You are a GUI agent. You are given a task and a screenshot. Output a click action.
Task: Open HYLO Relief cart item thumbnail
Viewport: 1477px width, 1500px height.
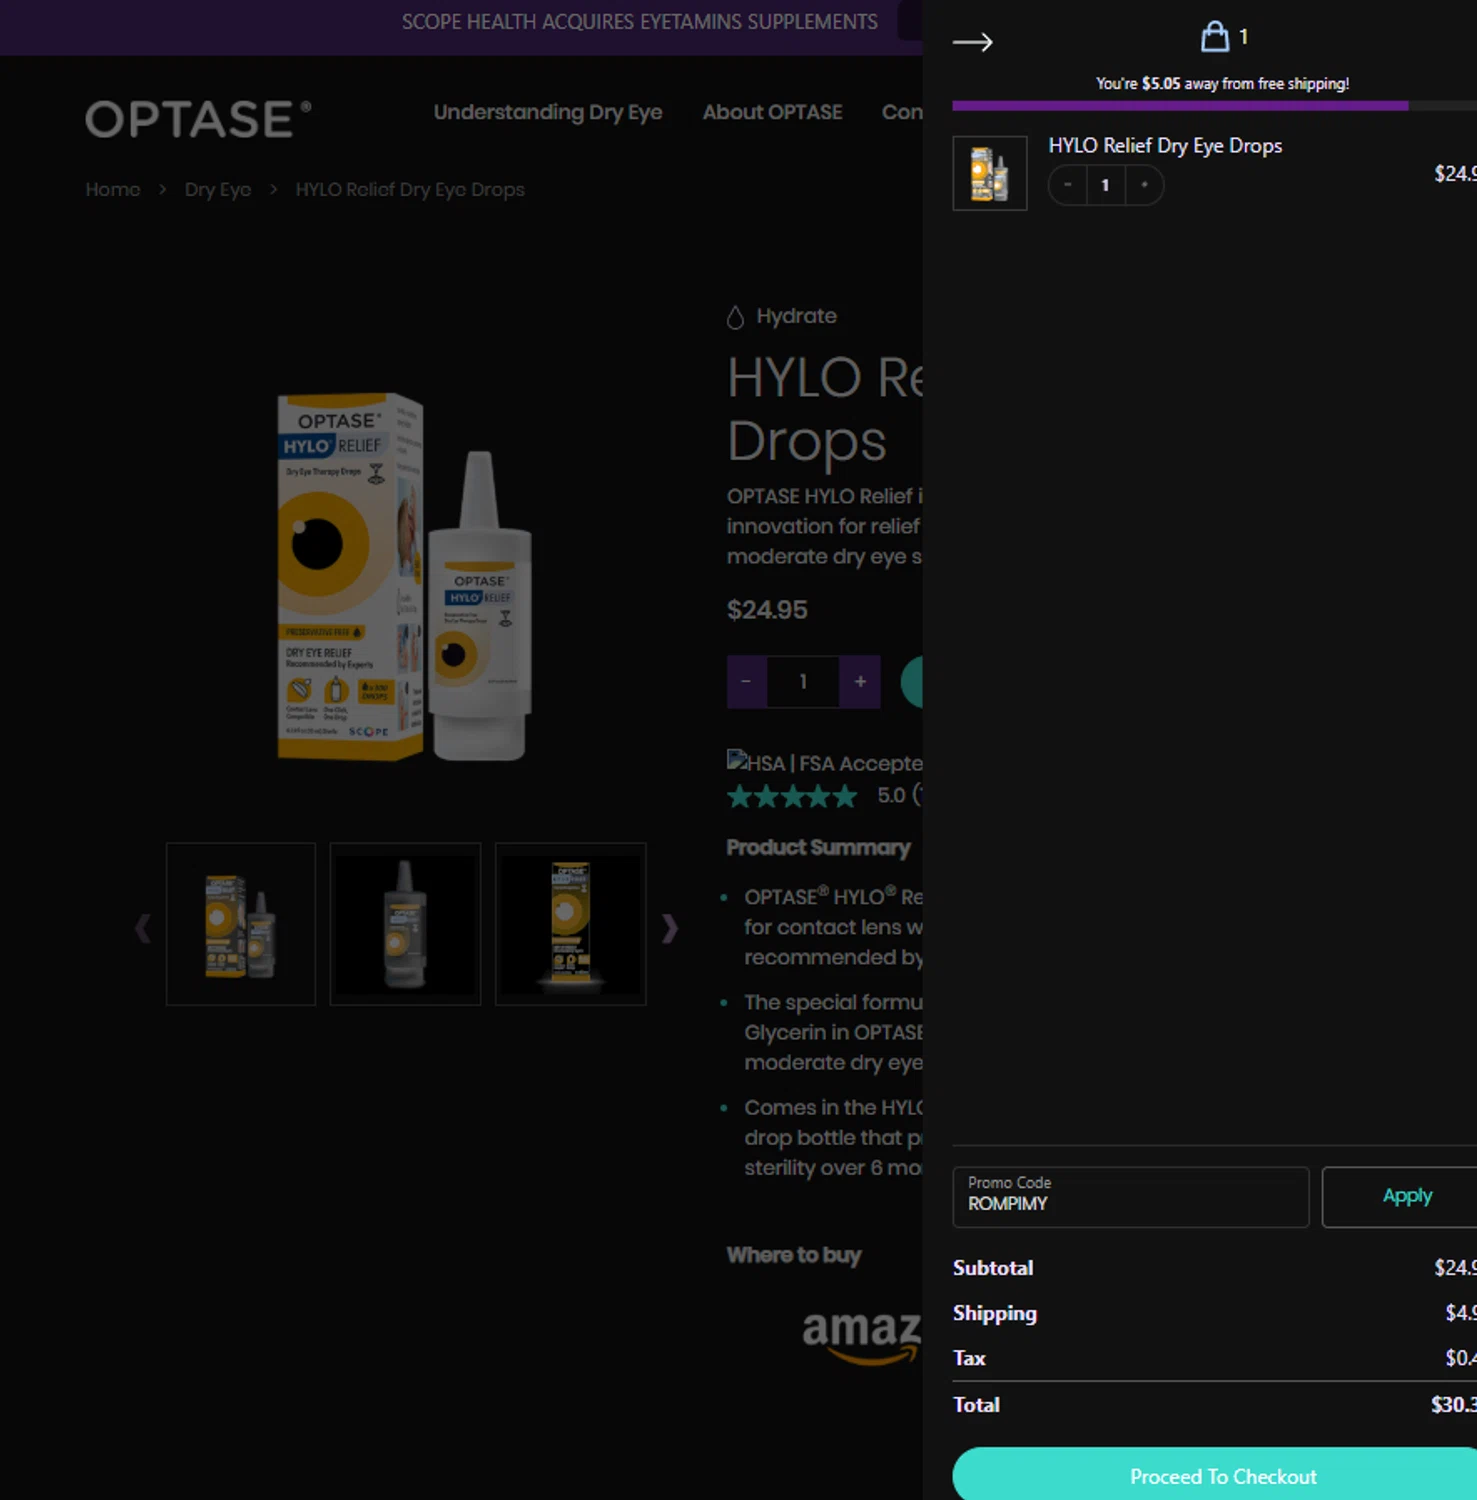[x=990, y=173]
